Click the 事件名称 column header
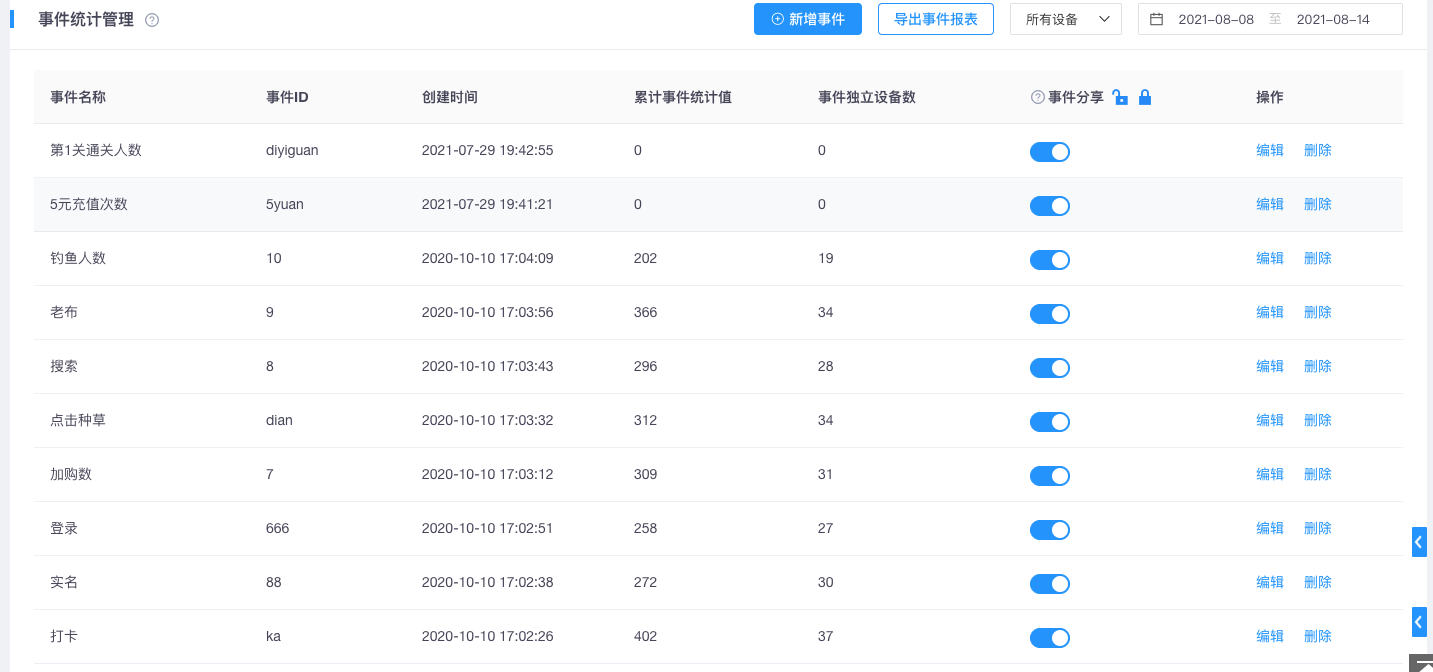The height and width of the screenshot is (672, 1433). (78, 97)
